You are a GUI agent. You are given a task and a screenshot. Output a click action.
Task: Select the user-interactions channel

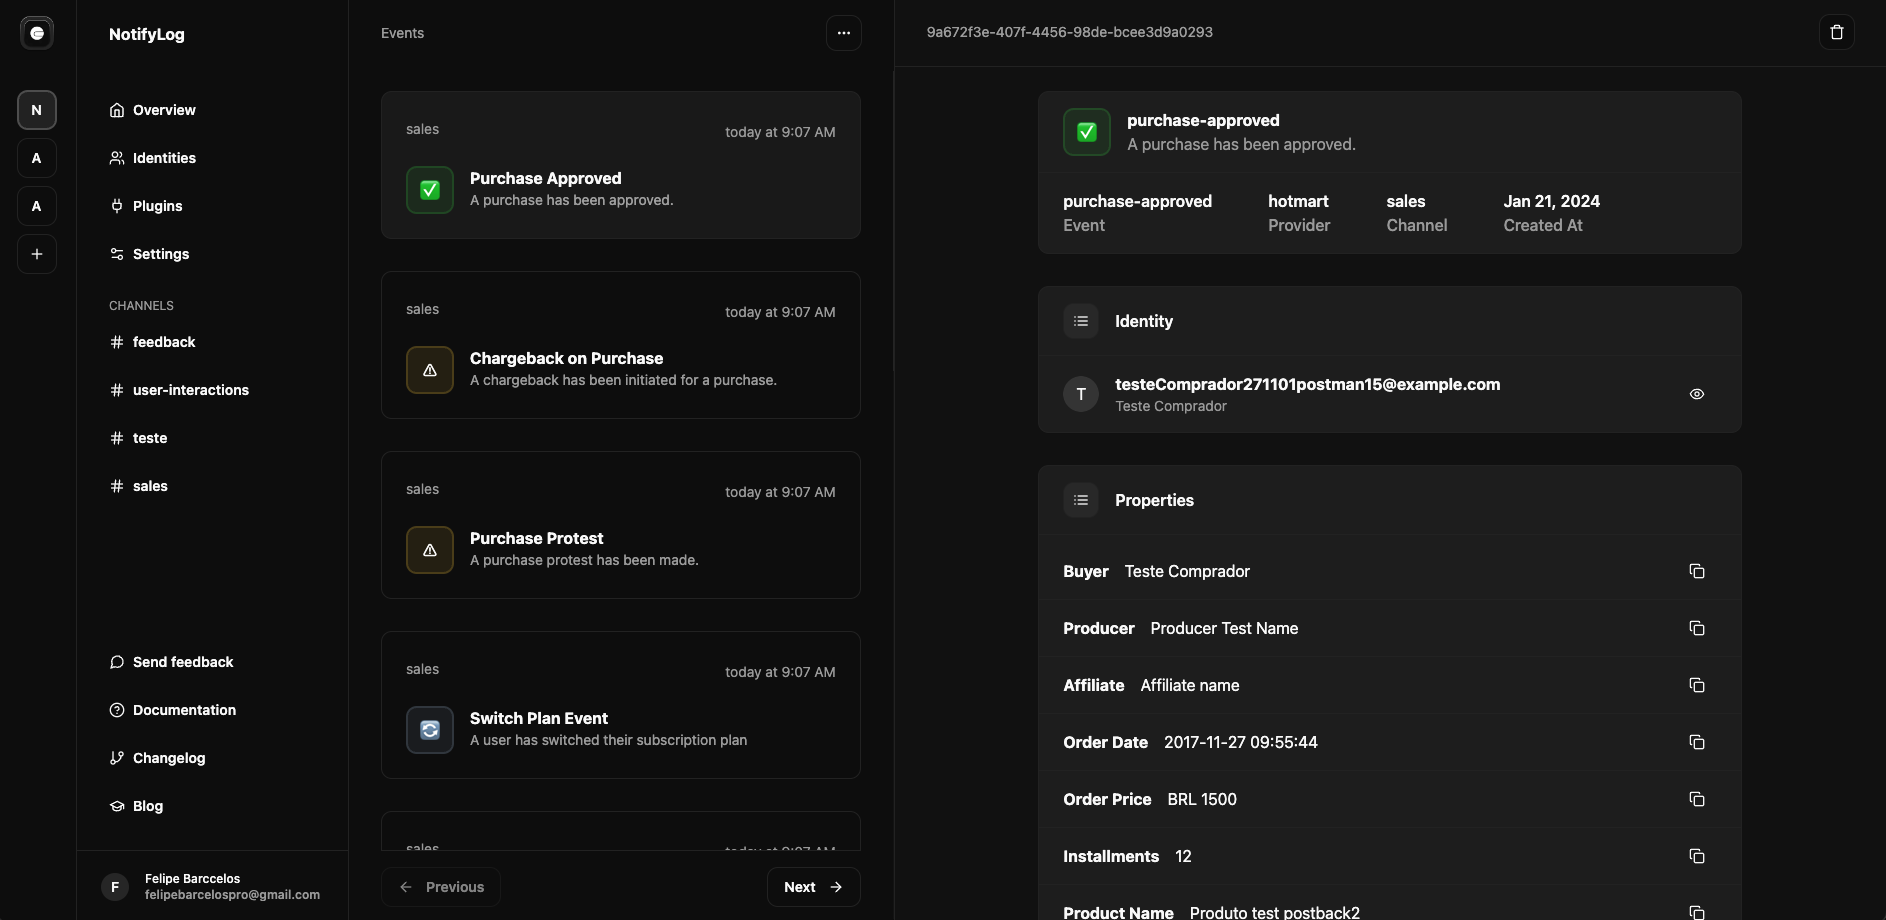[179, 390]
